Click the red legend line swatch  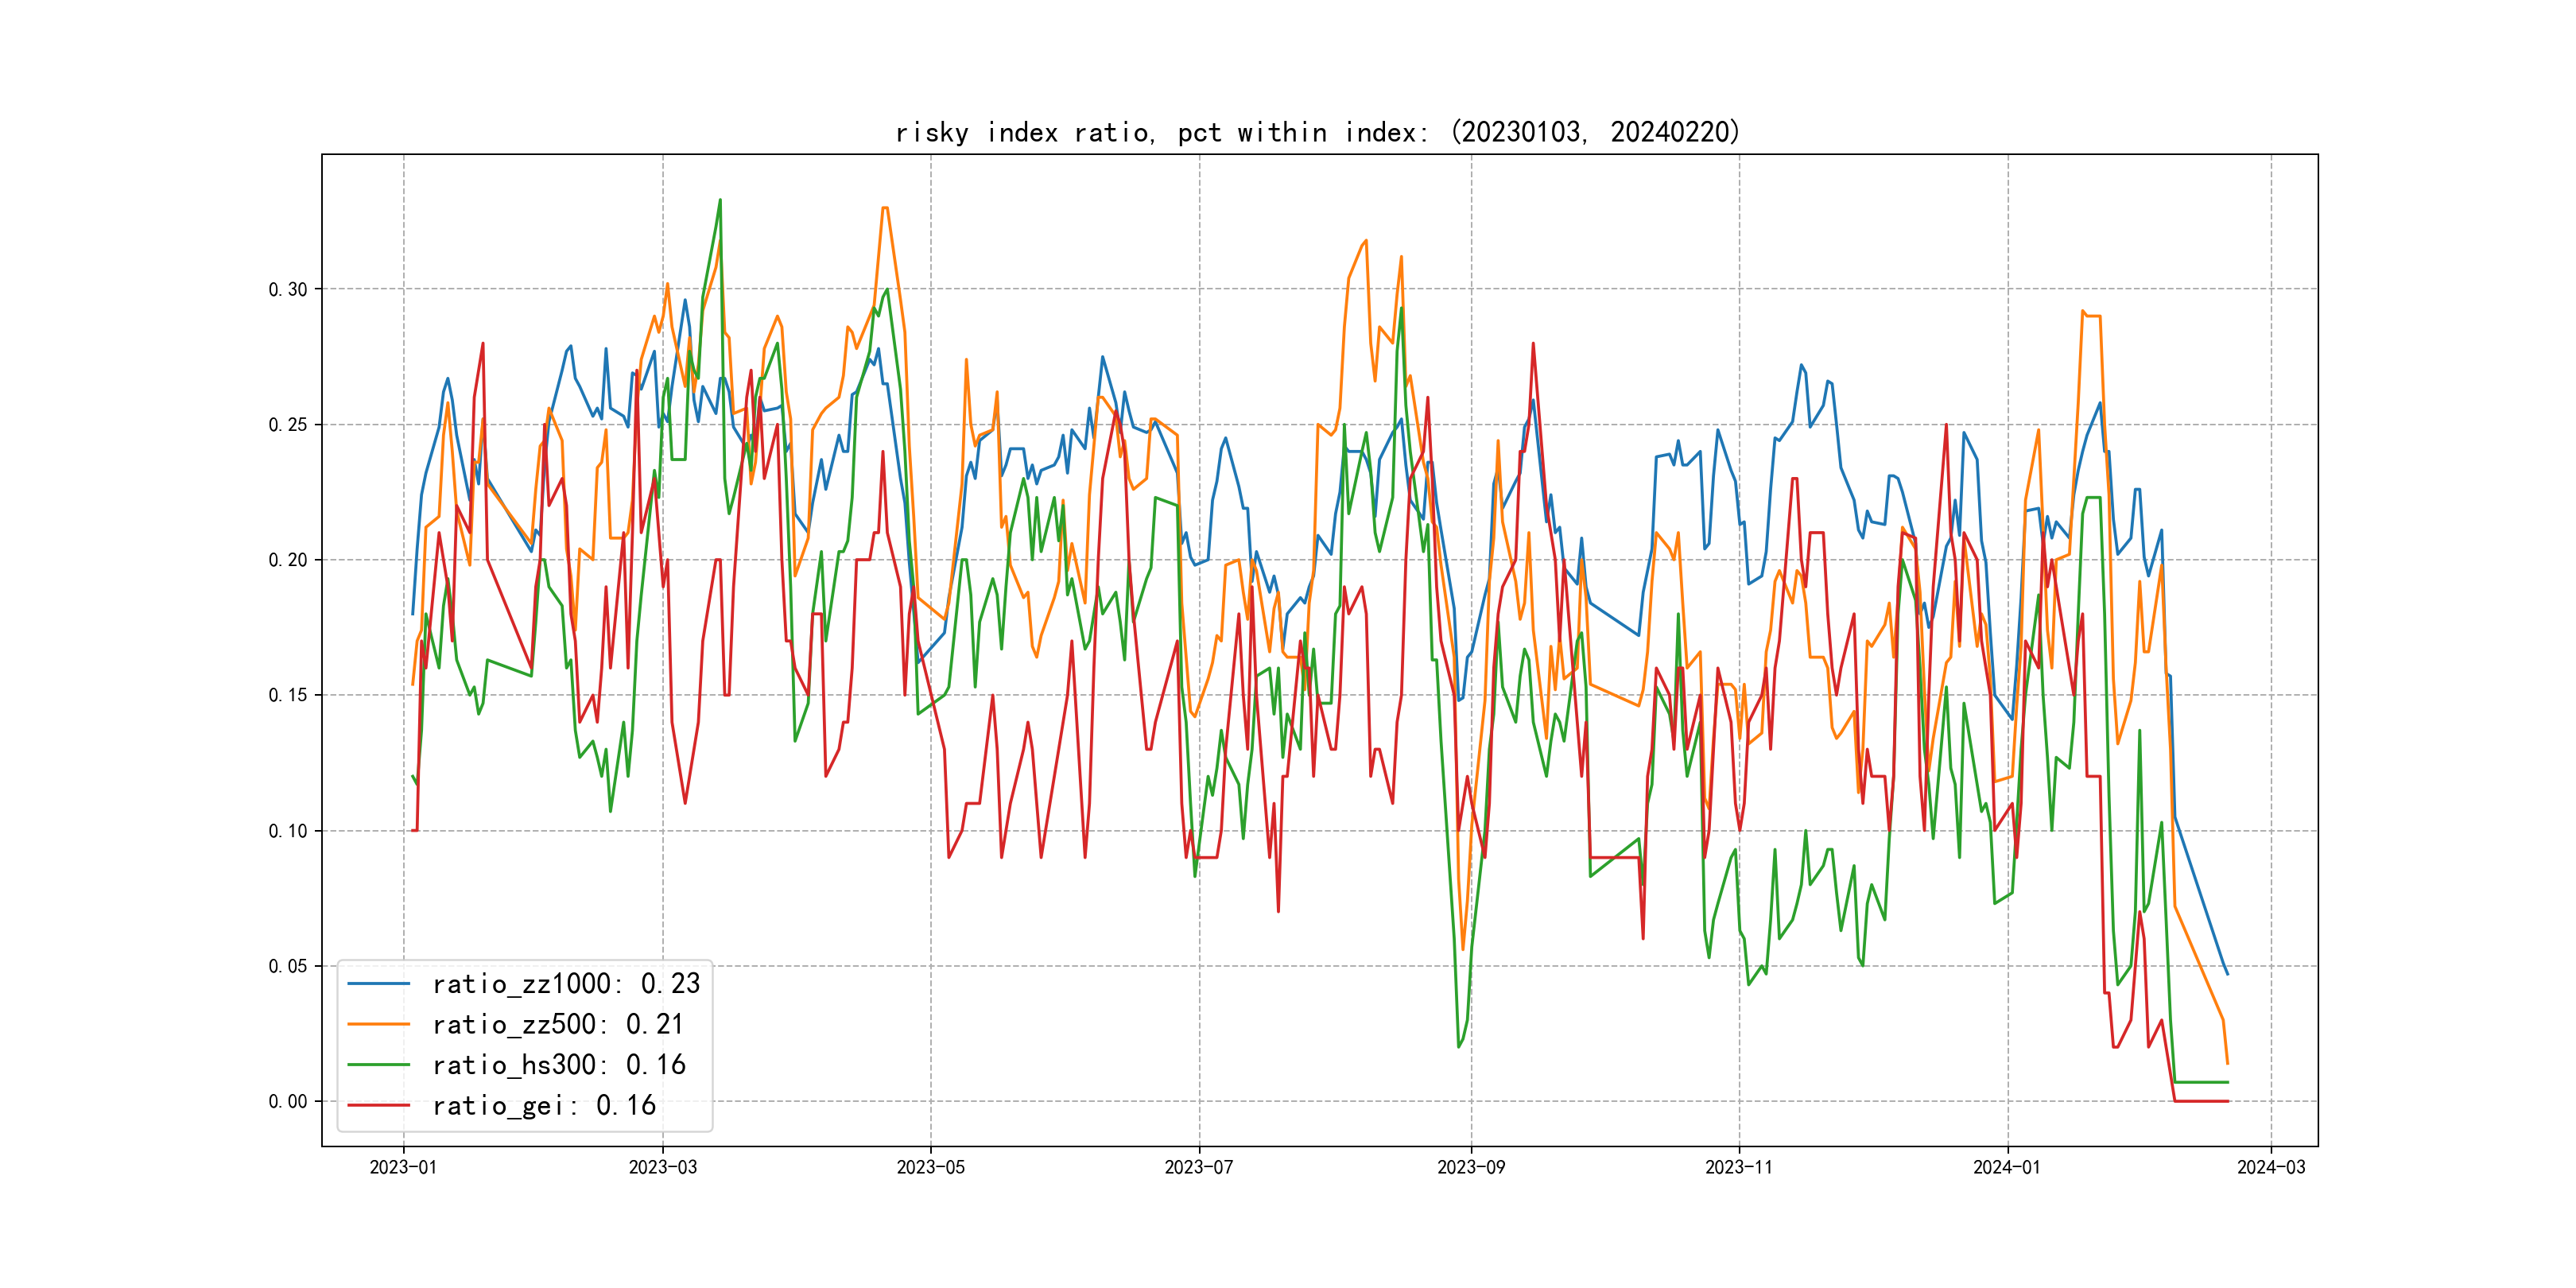pyautogui.click(x=378, y=1106)
